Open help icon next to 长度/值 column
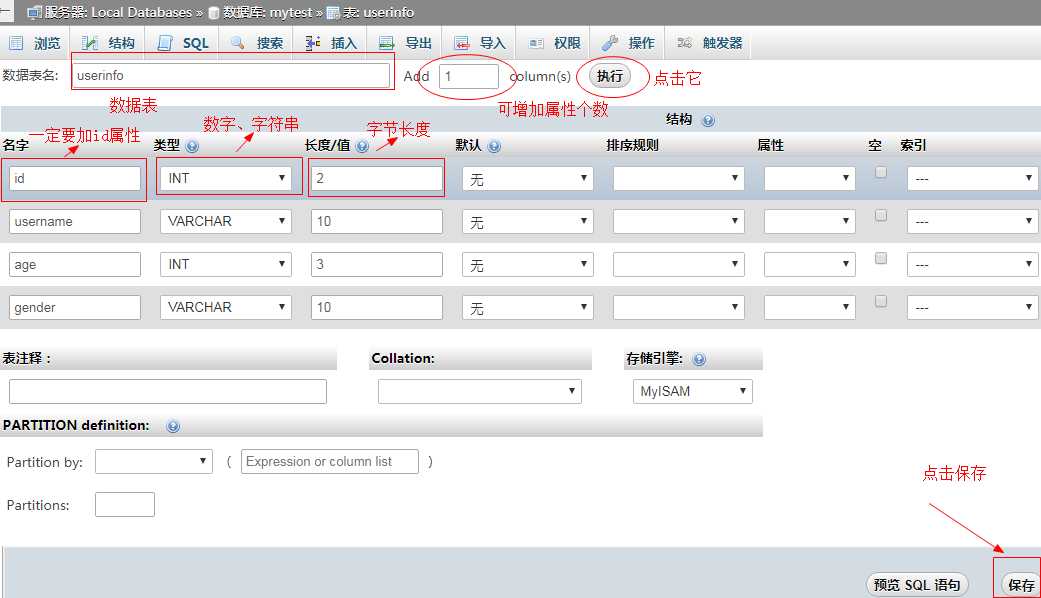This screenshot has width=1041, height=598. tap(362, 146)
